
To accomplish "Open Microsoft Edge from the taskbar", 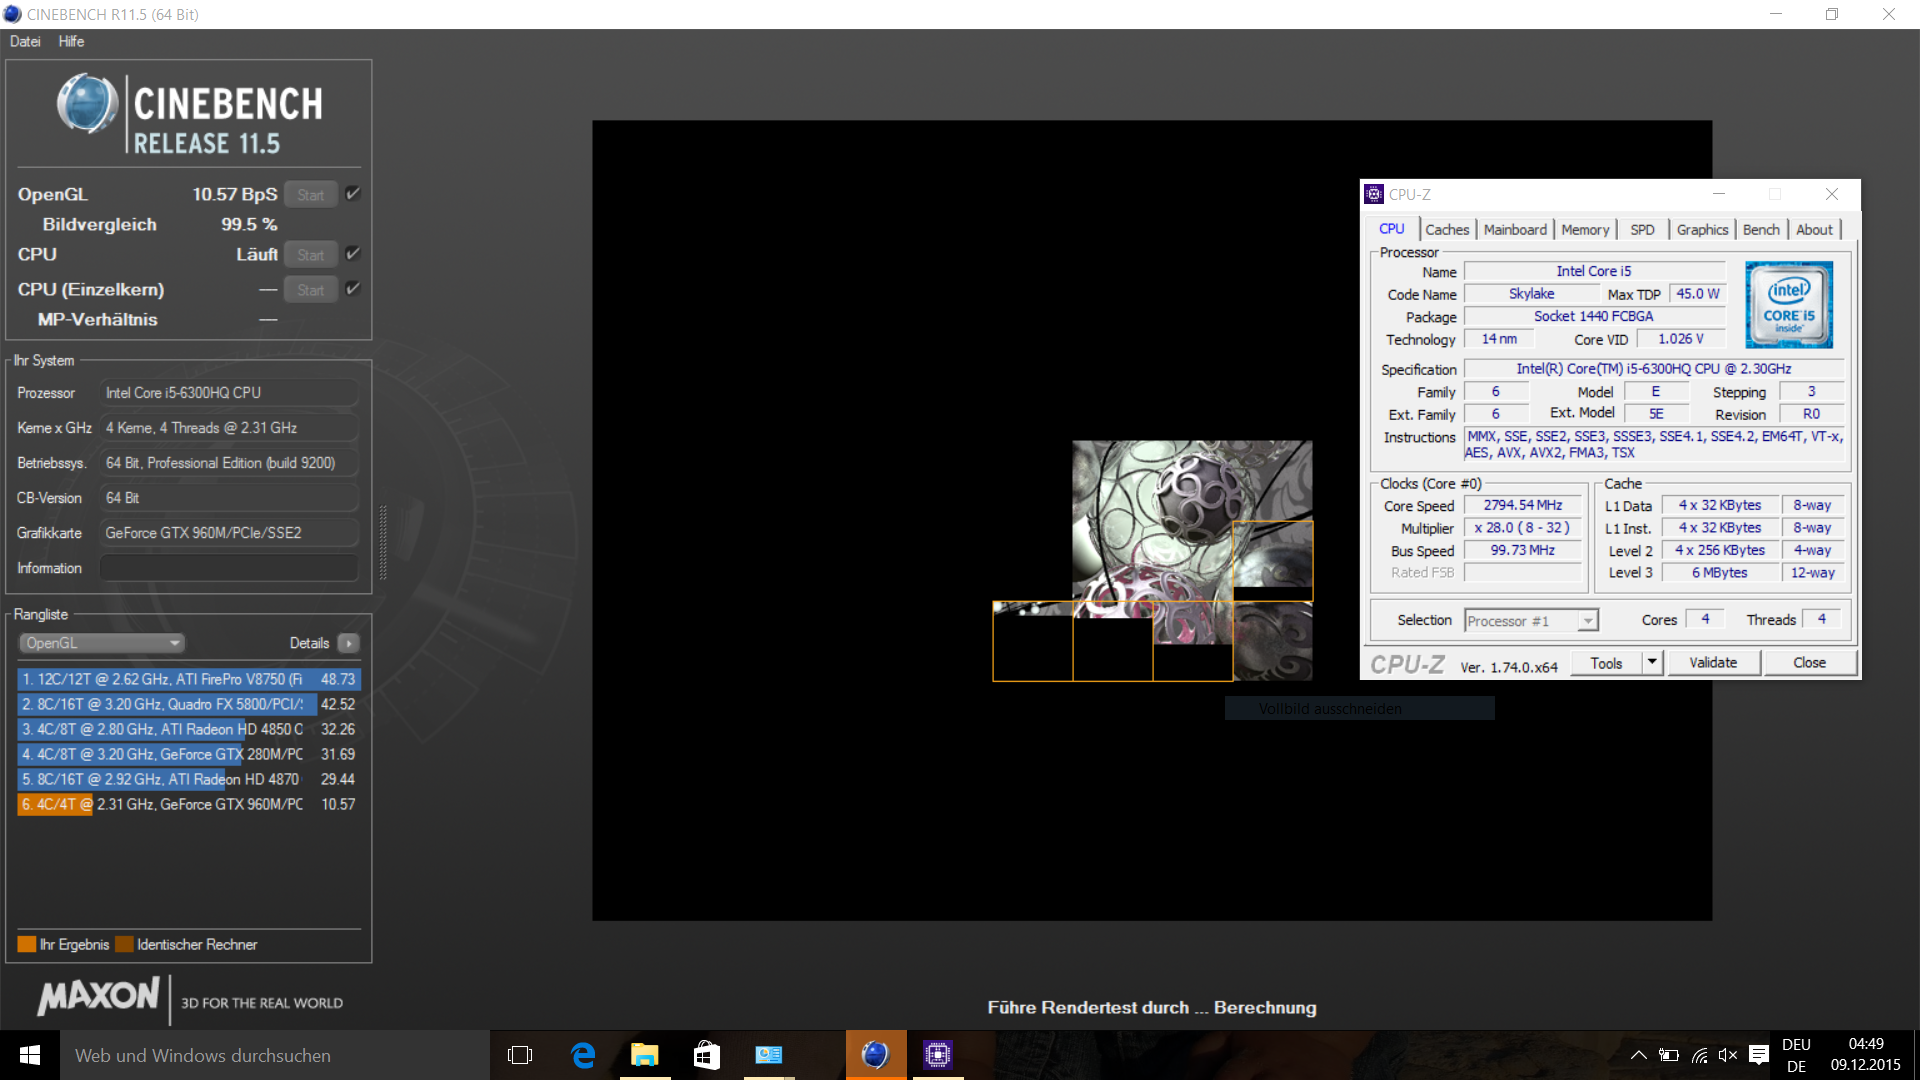I will pyautogui.click(x=583, y=1055).
